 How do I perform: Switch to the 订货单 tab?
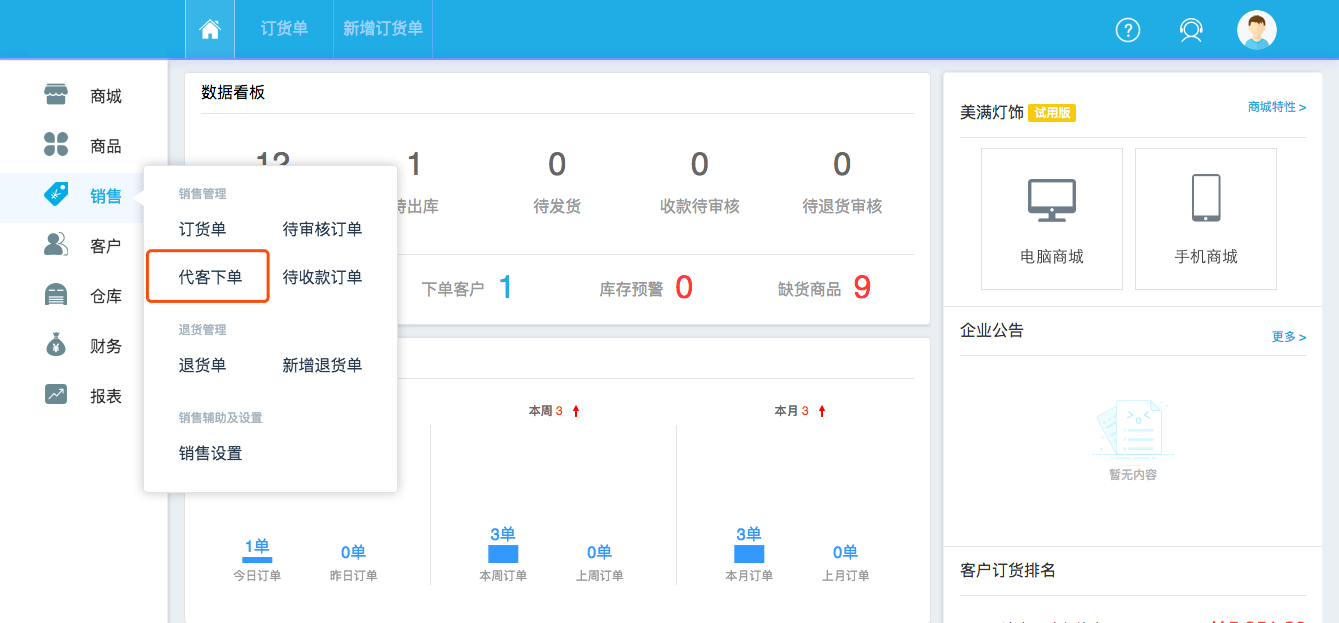(284, 29)
